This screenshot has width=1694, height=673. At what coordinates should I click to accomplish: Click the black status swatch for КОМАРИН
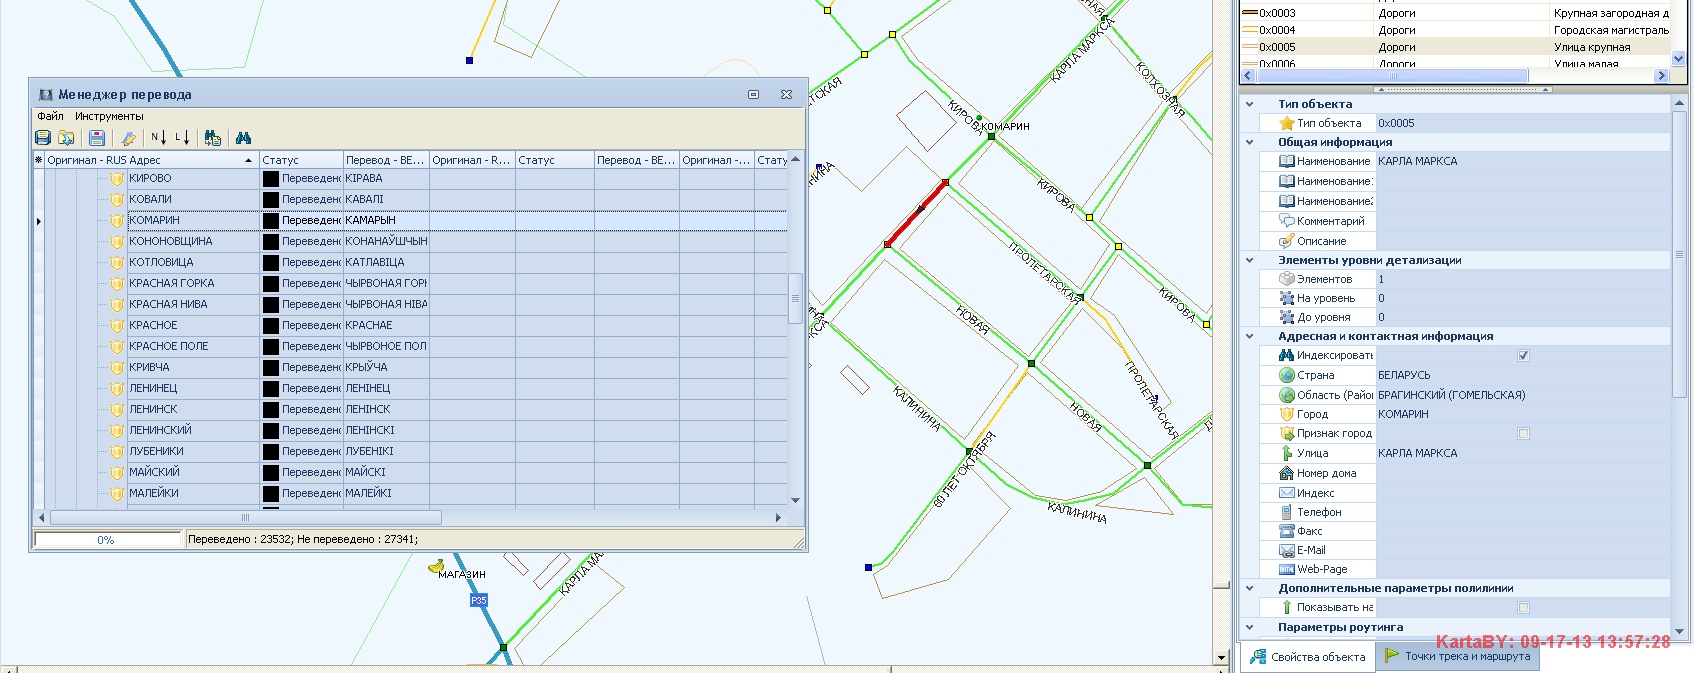(270, 220)
